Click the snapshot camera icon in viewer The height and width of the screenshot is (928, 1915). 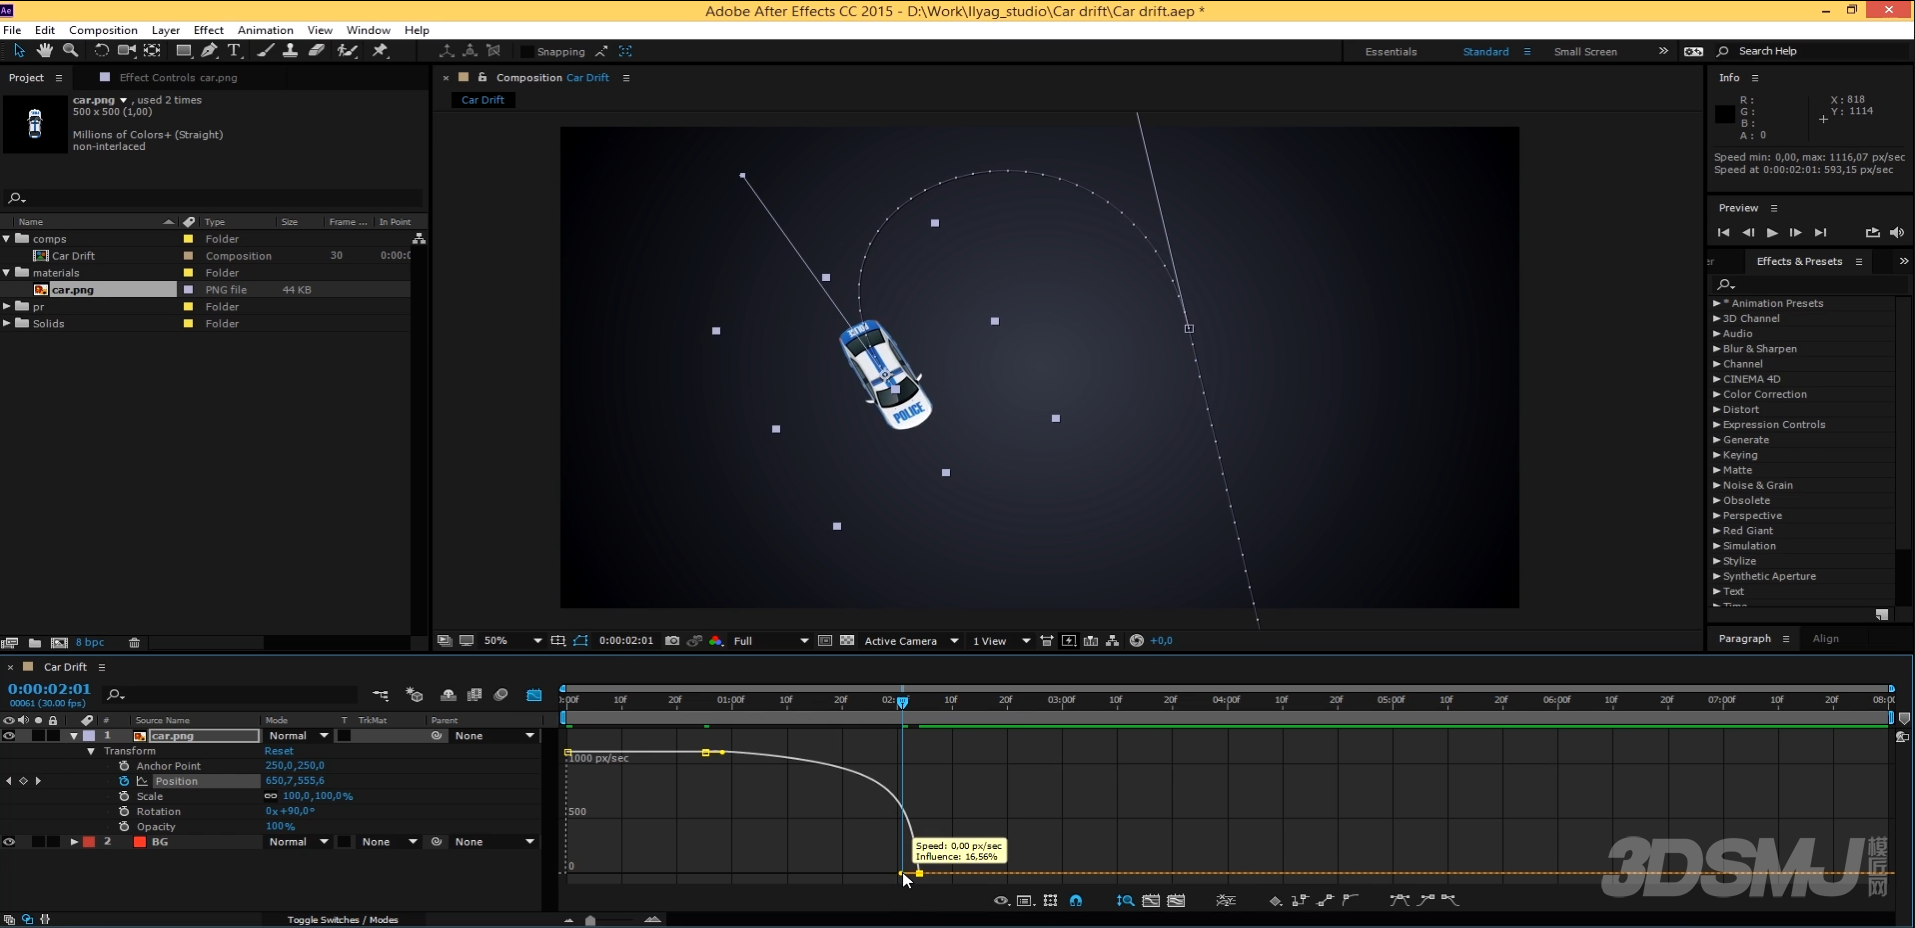coord(672,641)
